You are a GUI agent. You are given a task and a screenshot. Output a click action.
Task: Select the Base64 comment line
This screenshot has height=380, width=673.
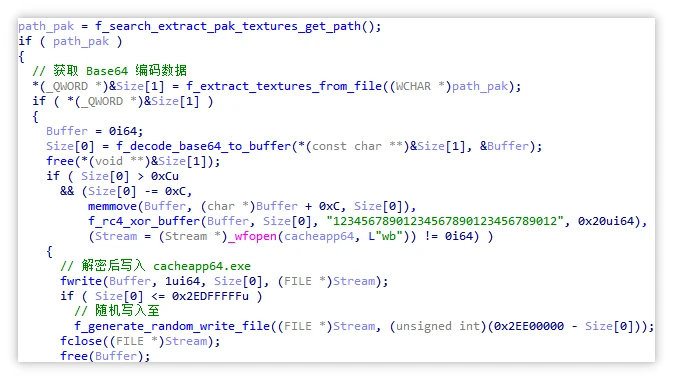[109, 71]
